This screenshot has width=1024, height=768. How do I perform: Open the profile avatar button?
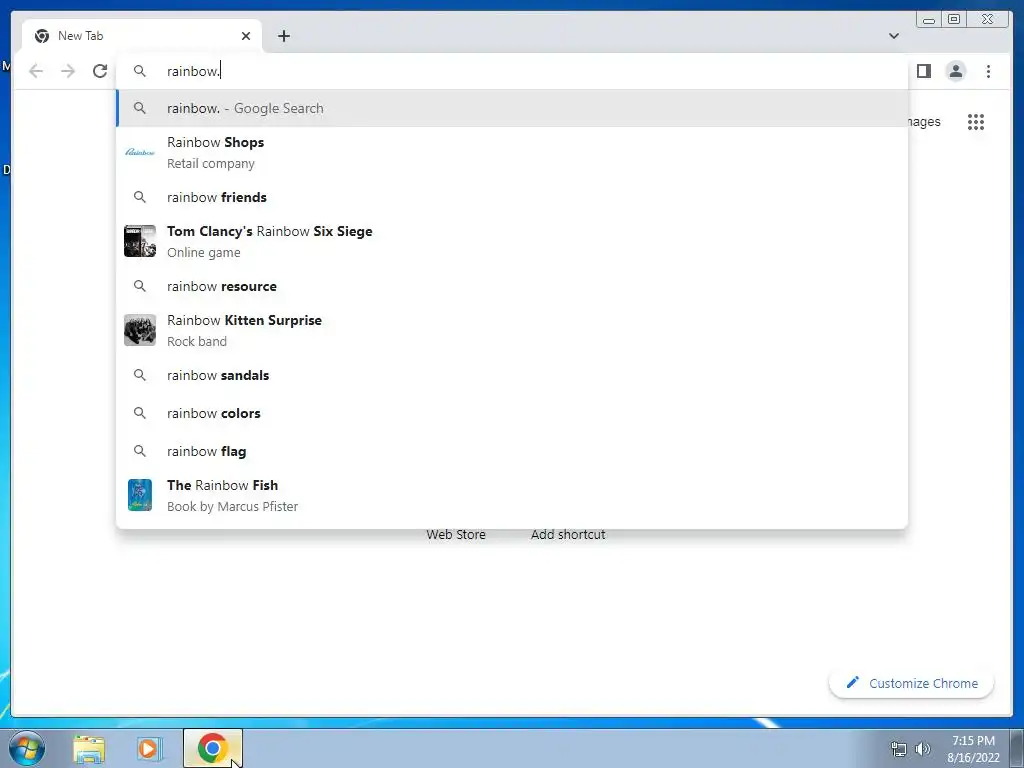point(956,71)
